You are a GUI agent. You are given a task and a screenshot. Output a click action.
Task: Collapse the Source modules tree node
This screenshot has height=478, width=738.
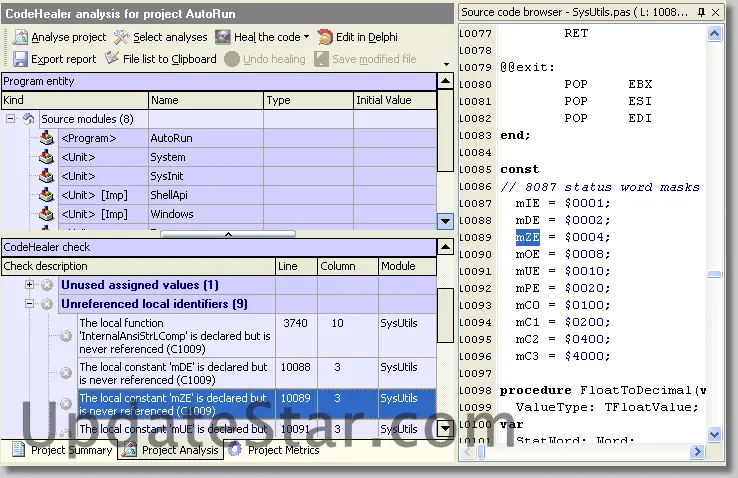click(11, 119)
